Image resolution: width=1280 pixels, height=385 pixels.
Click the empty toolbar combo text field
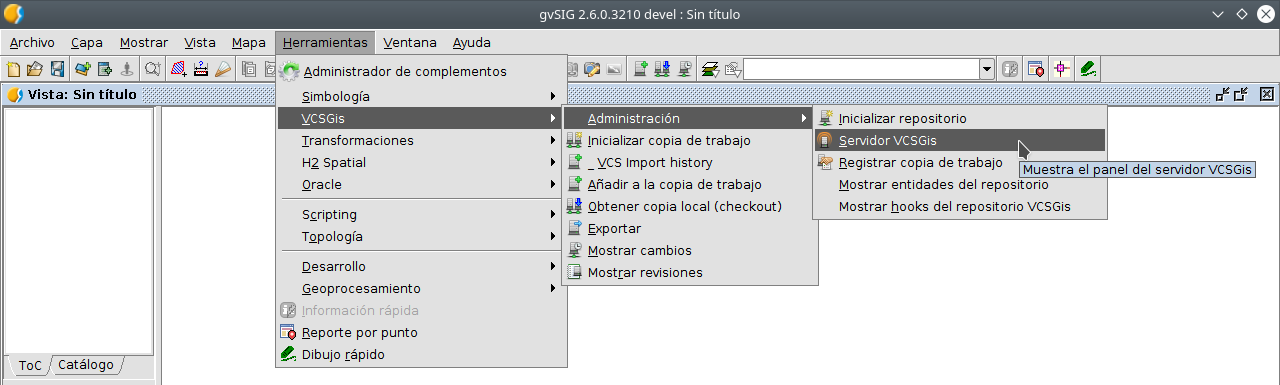(x=862, y=69)
